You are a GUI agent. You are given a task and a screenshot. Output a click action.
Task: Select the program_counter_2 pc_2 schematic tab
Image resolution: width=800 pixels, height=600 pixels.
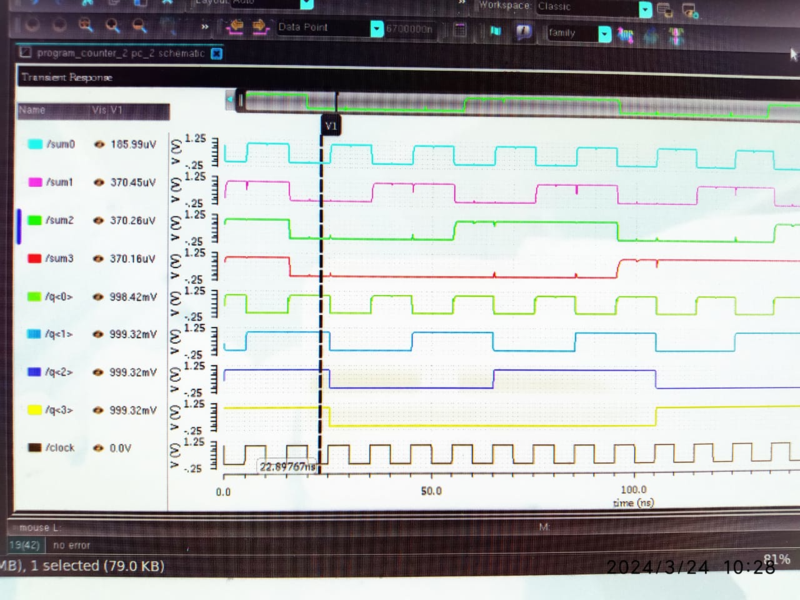click(x=120, y=53)
